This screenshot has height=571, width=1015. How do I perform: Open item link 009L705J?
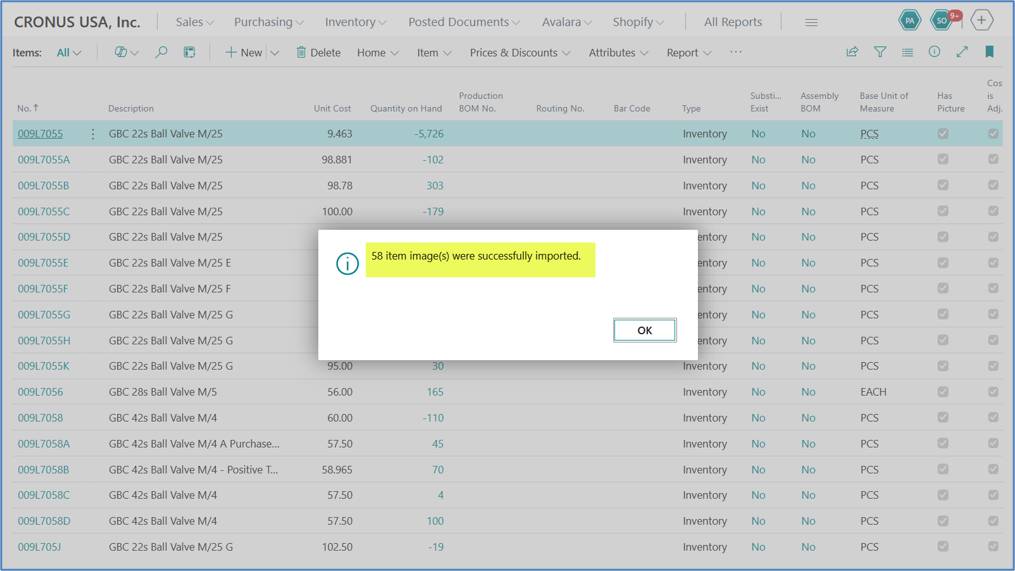click(39, 546)
